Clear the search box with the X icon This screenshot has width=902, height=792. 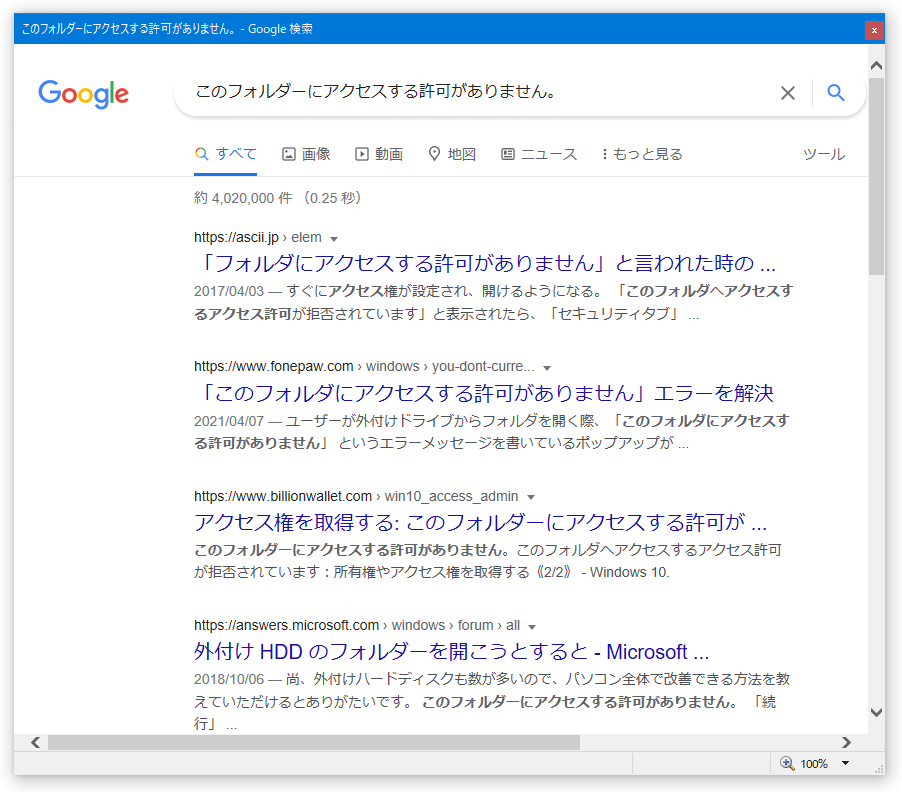(788, 93)
